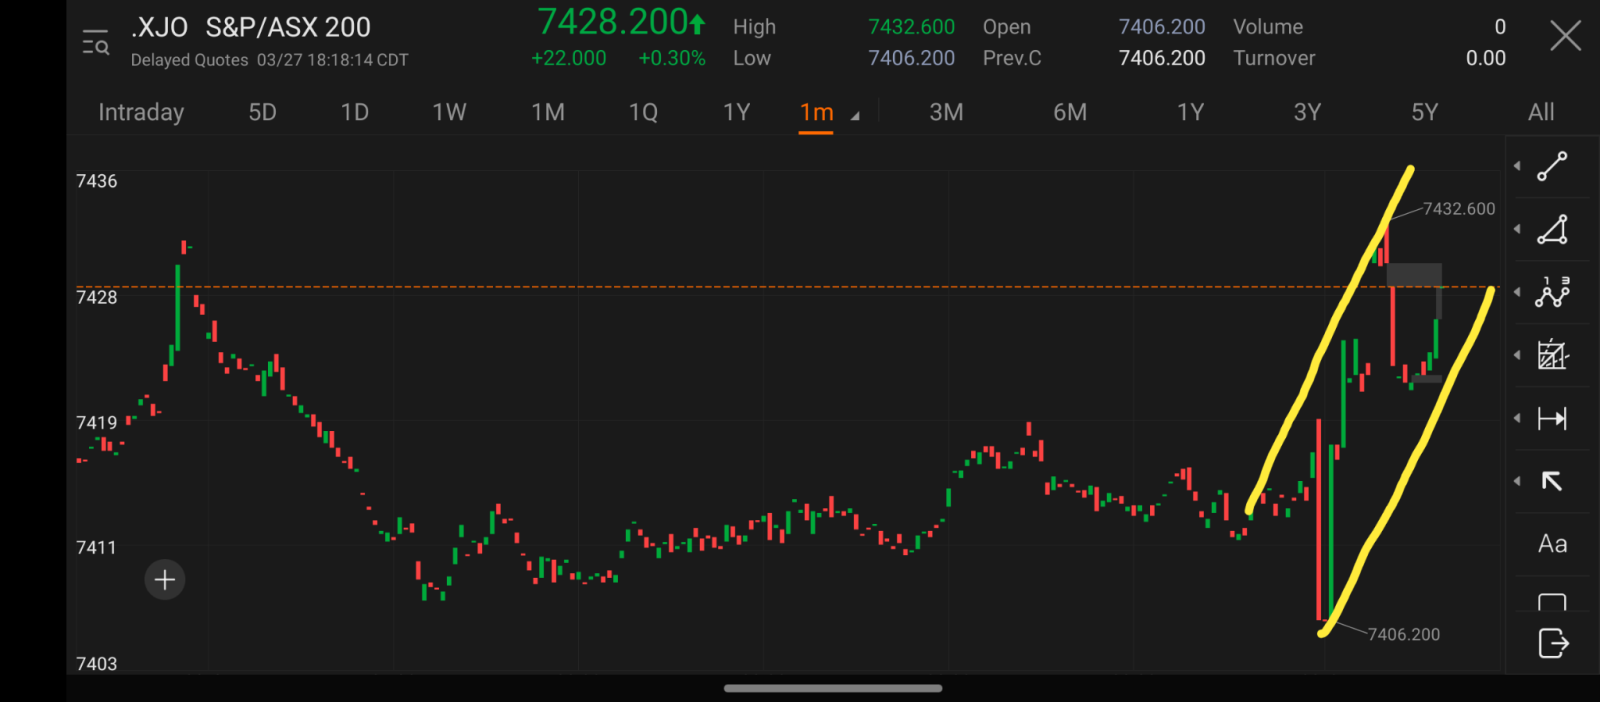Switch to the Intraday tab
This screenshot has height=702, width=1600.
coord(141,112)
